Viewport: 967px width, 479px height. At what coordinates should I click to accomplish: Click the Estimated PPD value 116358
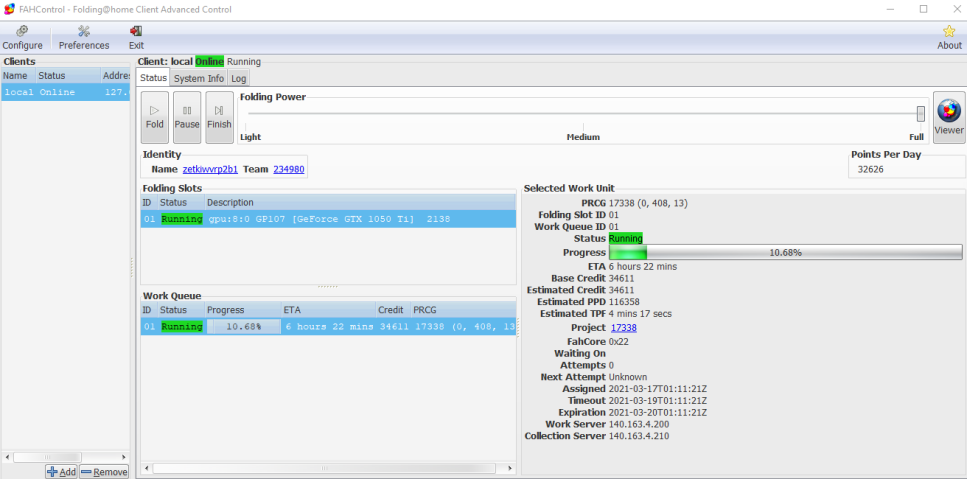click(624, 302)
